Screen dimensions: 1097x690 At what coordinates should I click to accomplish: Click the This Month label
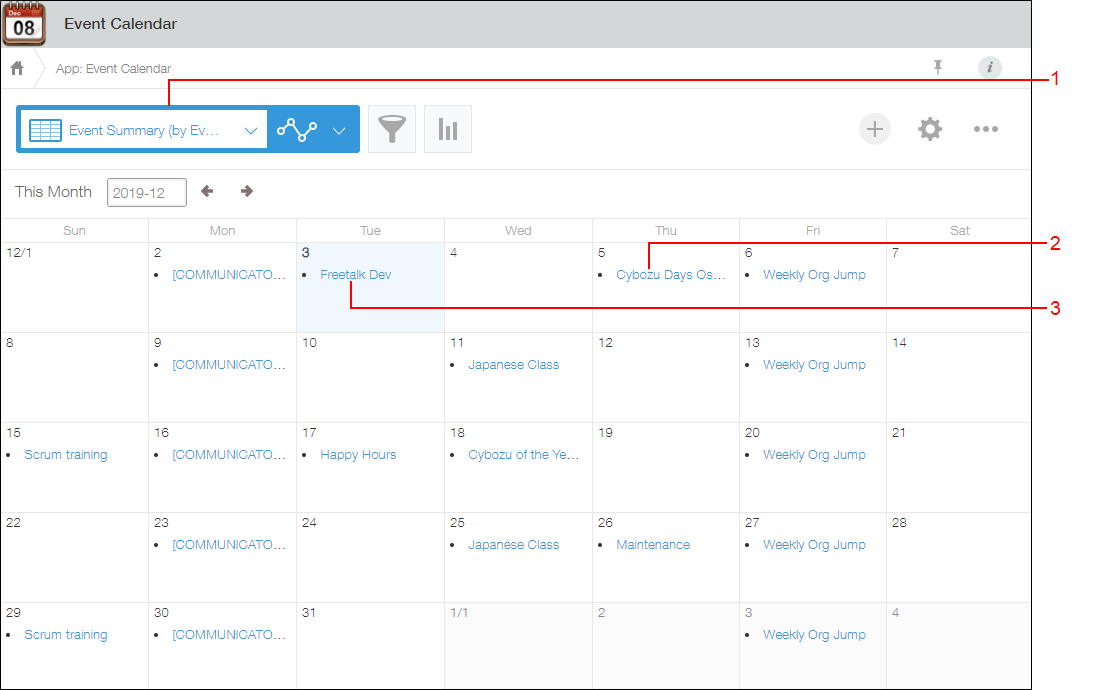coord(53,191)
